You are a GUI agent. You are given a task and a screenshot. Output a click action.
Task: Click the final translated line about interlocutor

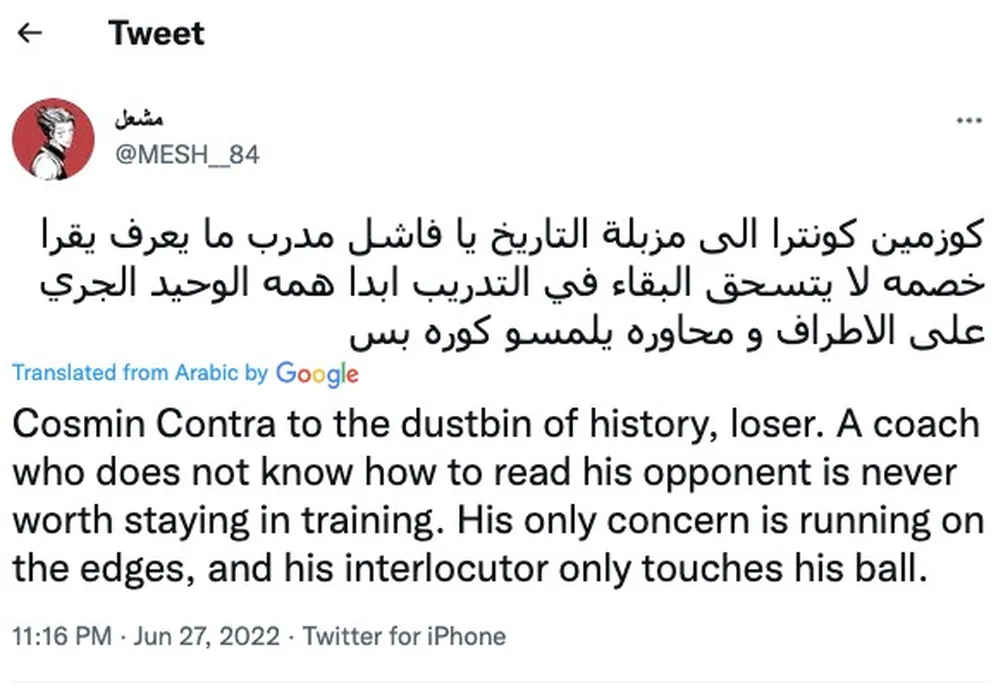pos(465,566)
